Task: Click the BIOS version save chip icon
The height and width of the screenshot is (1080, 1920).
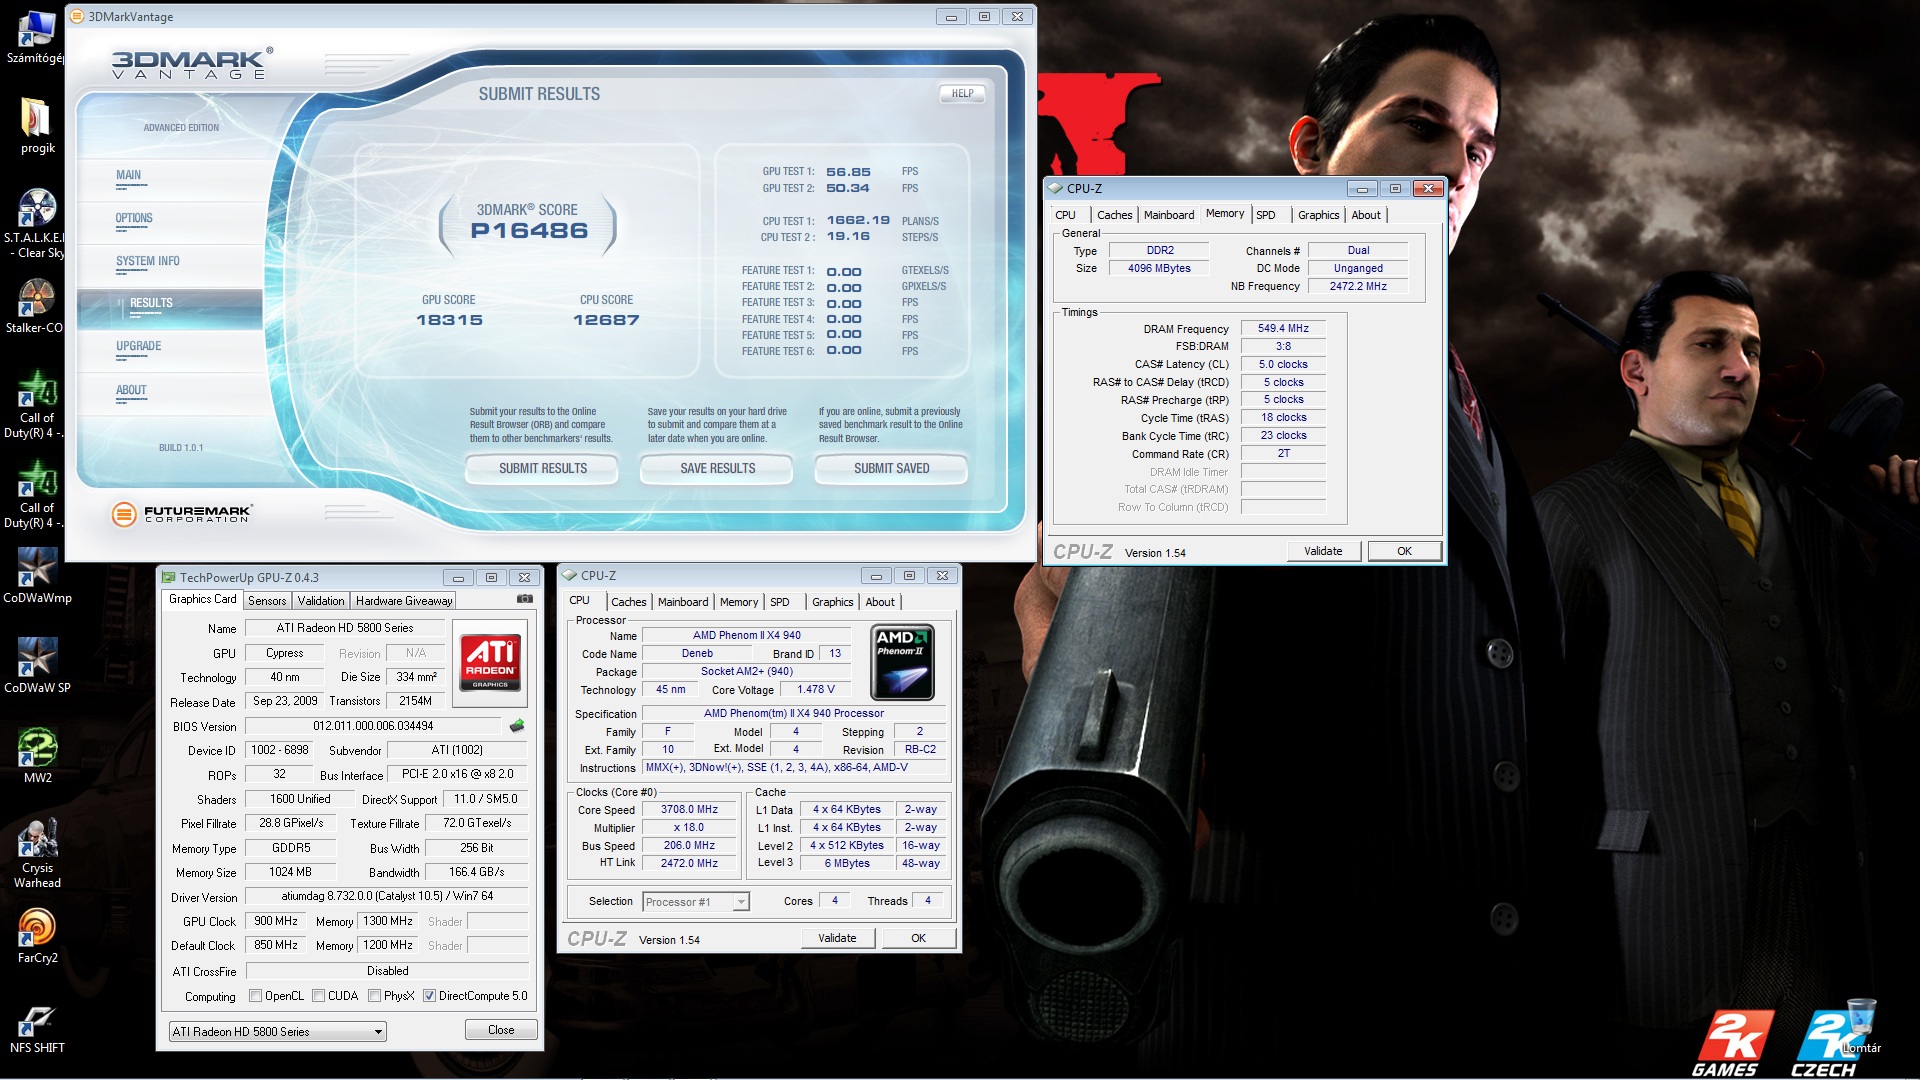Action: tap(517, 726)
